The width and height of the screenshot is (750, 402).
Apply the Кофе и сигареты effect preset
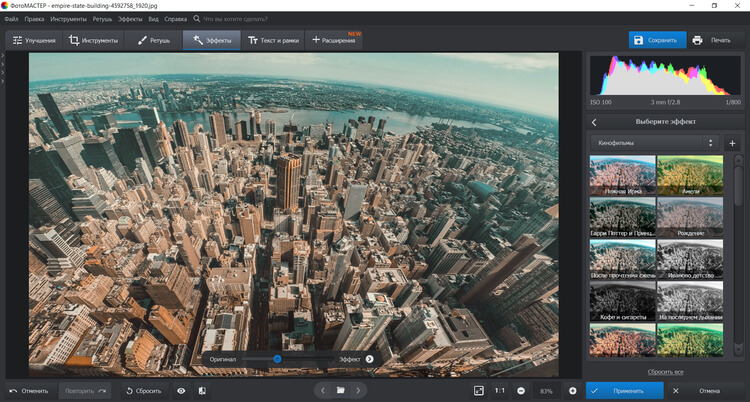coord(621,300)
